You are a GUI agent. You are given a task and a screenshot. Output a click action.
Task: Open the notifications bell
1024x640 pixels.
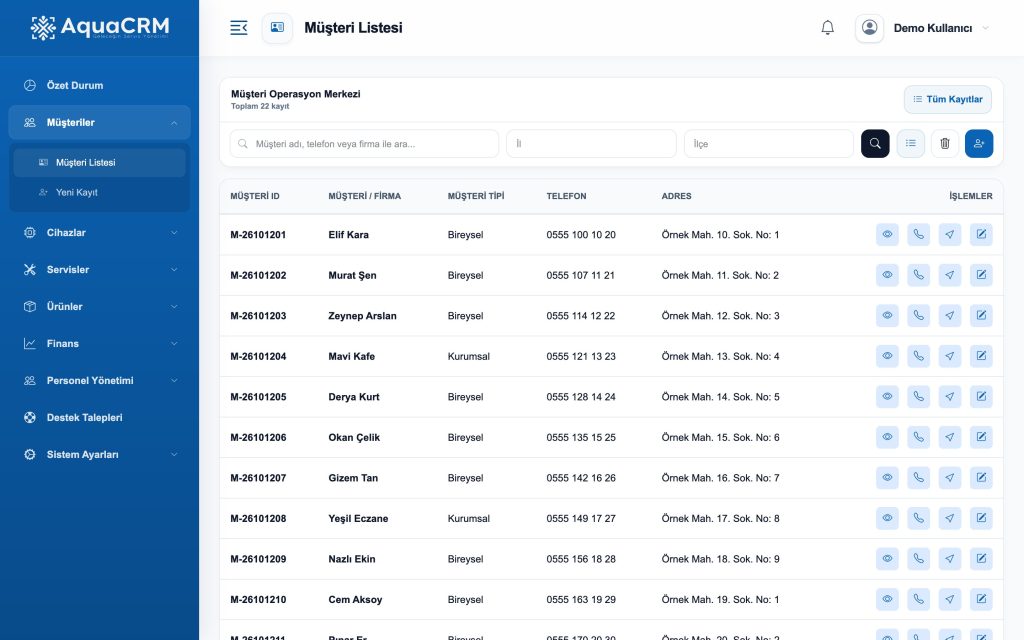tap(827, 27)
